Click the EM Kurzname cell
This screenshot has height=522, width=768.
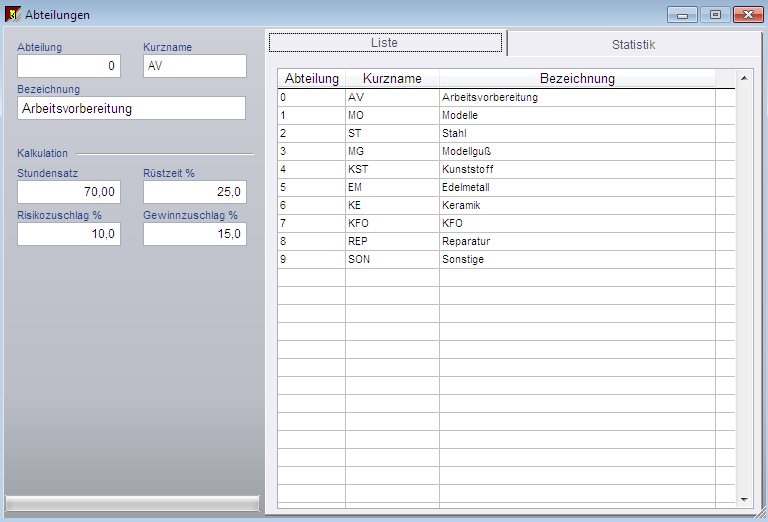pyautogui.click(x=392, y=188)
